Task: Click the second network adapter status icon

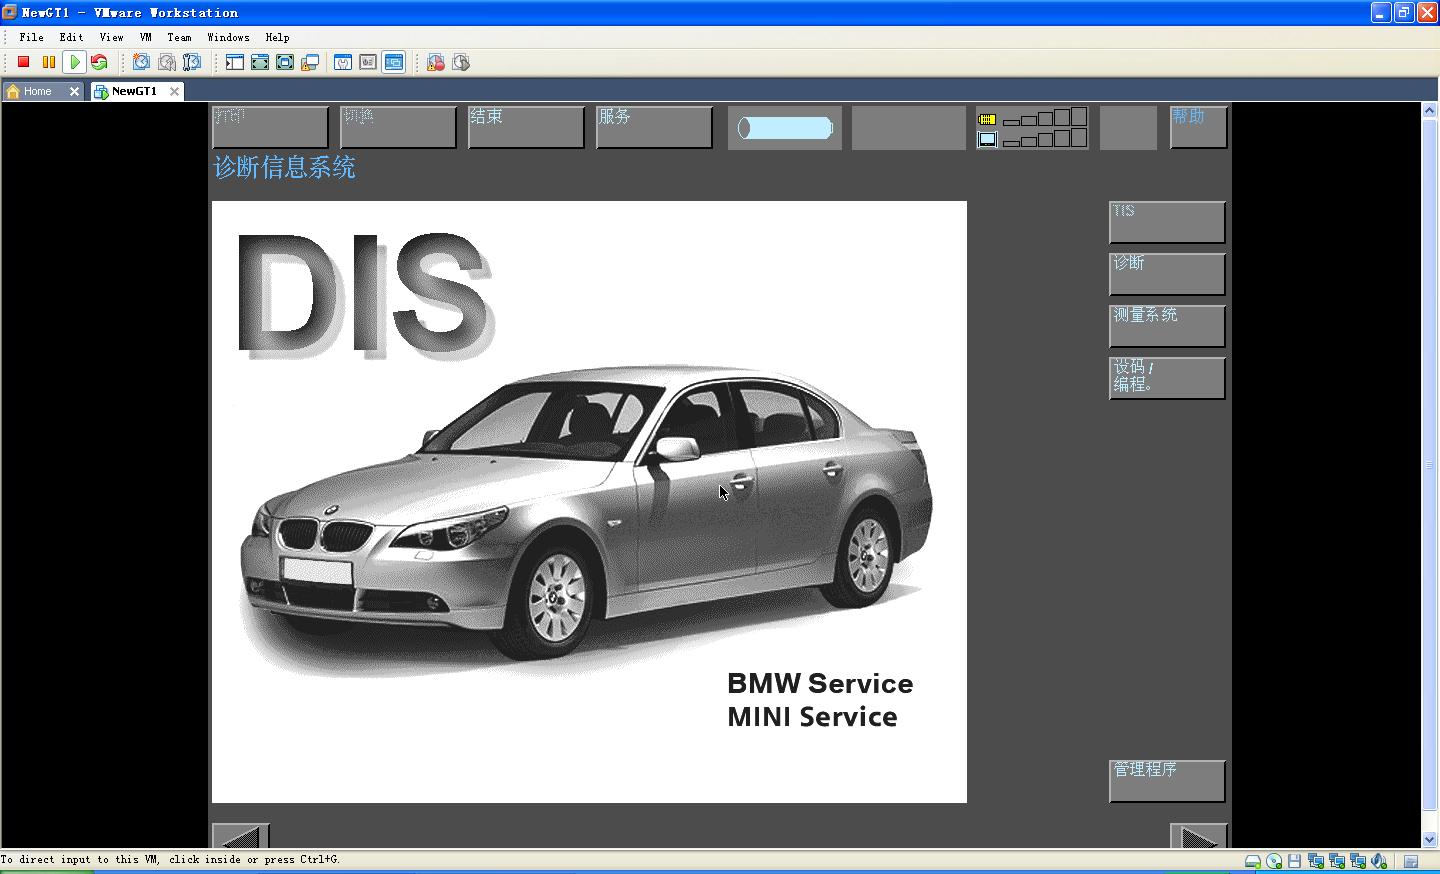Action: (1337, 861)
